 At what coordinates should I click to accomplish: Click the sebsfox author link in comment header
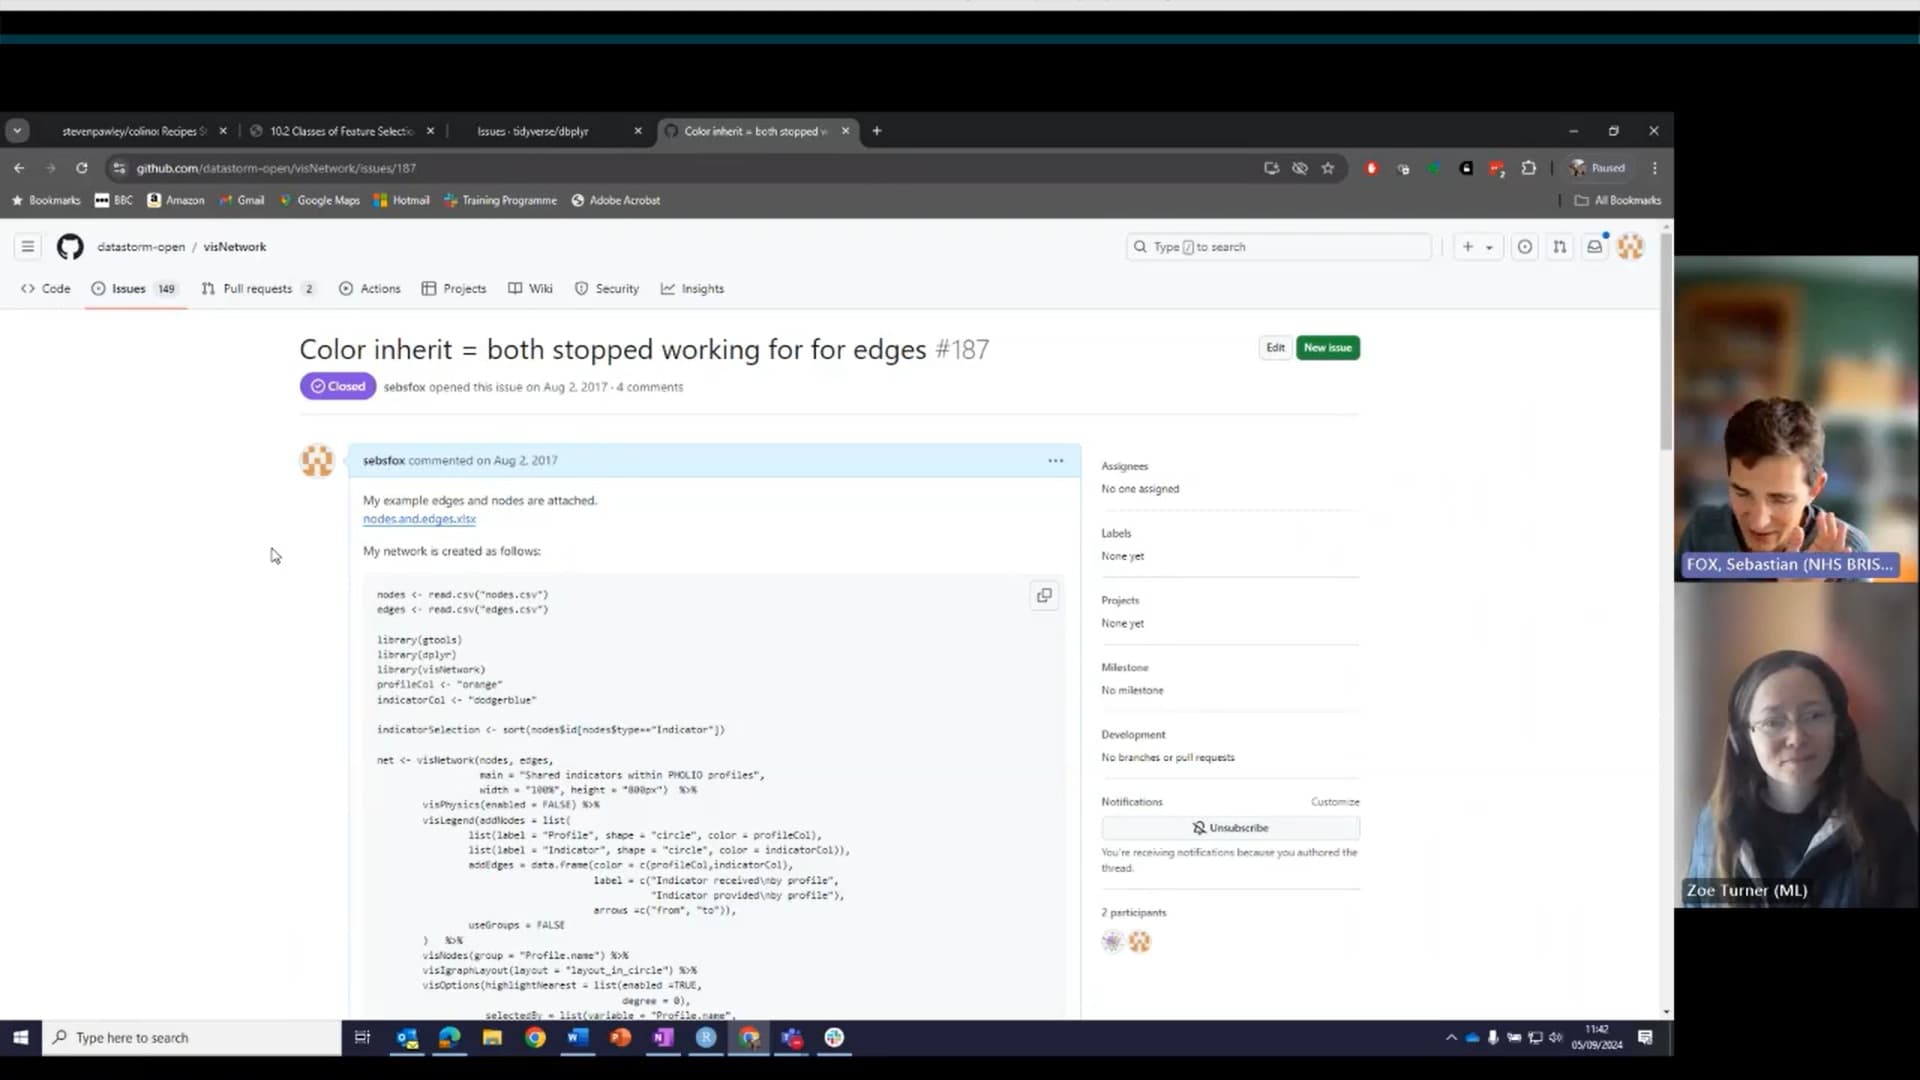point(384,461)
